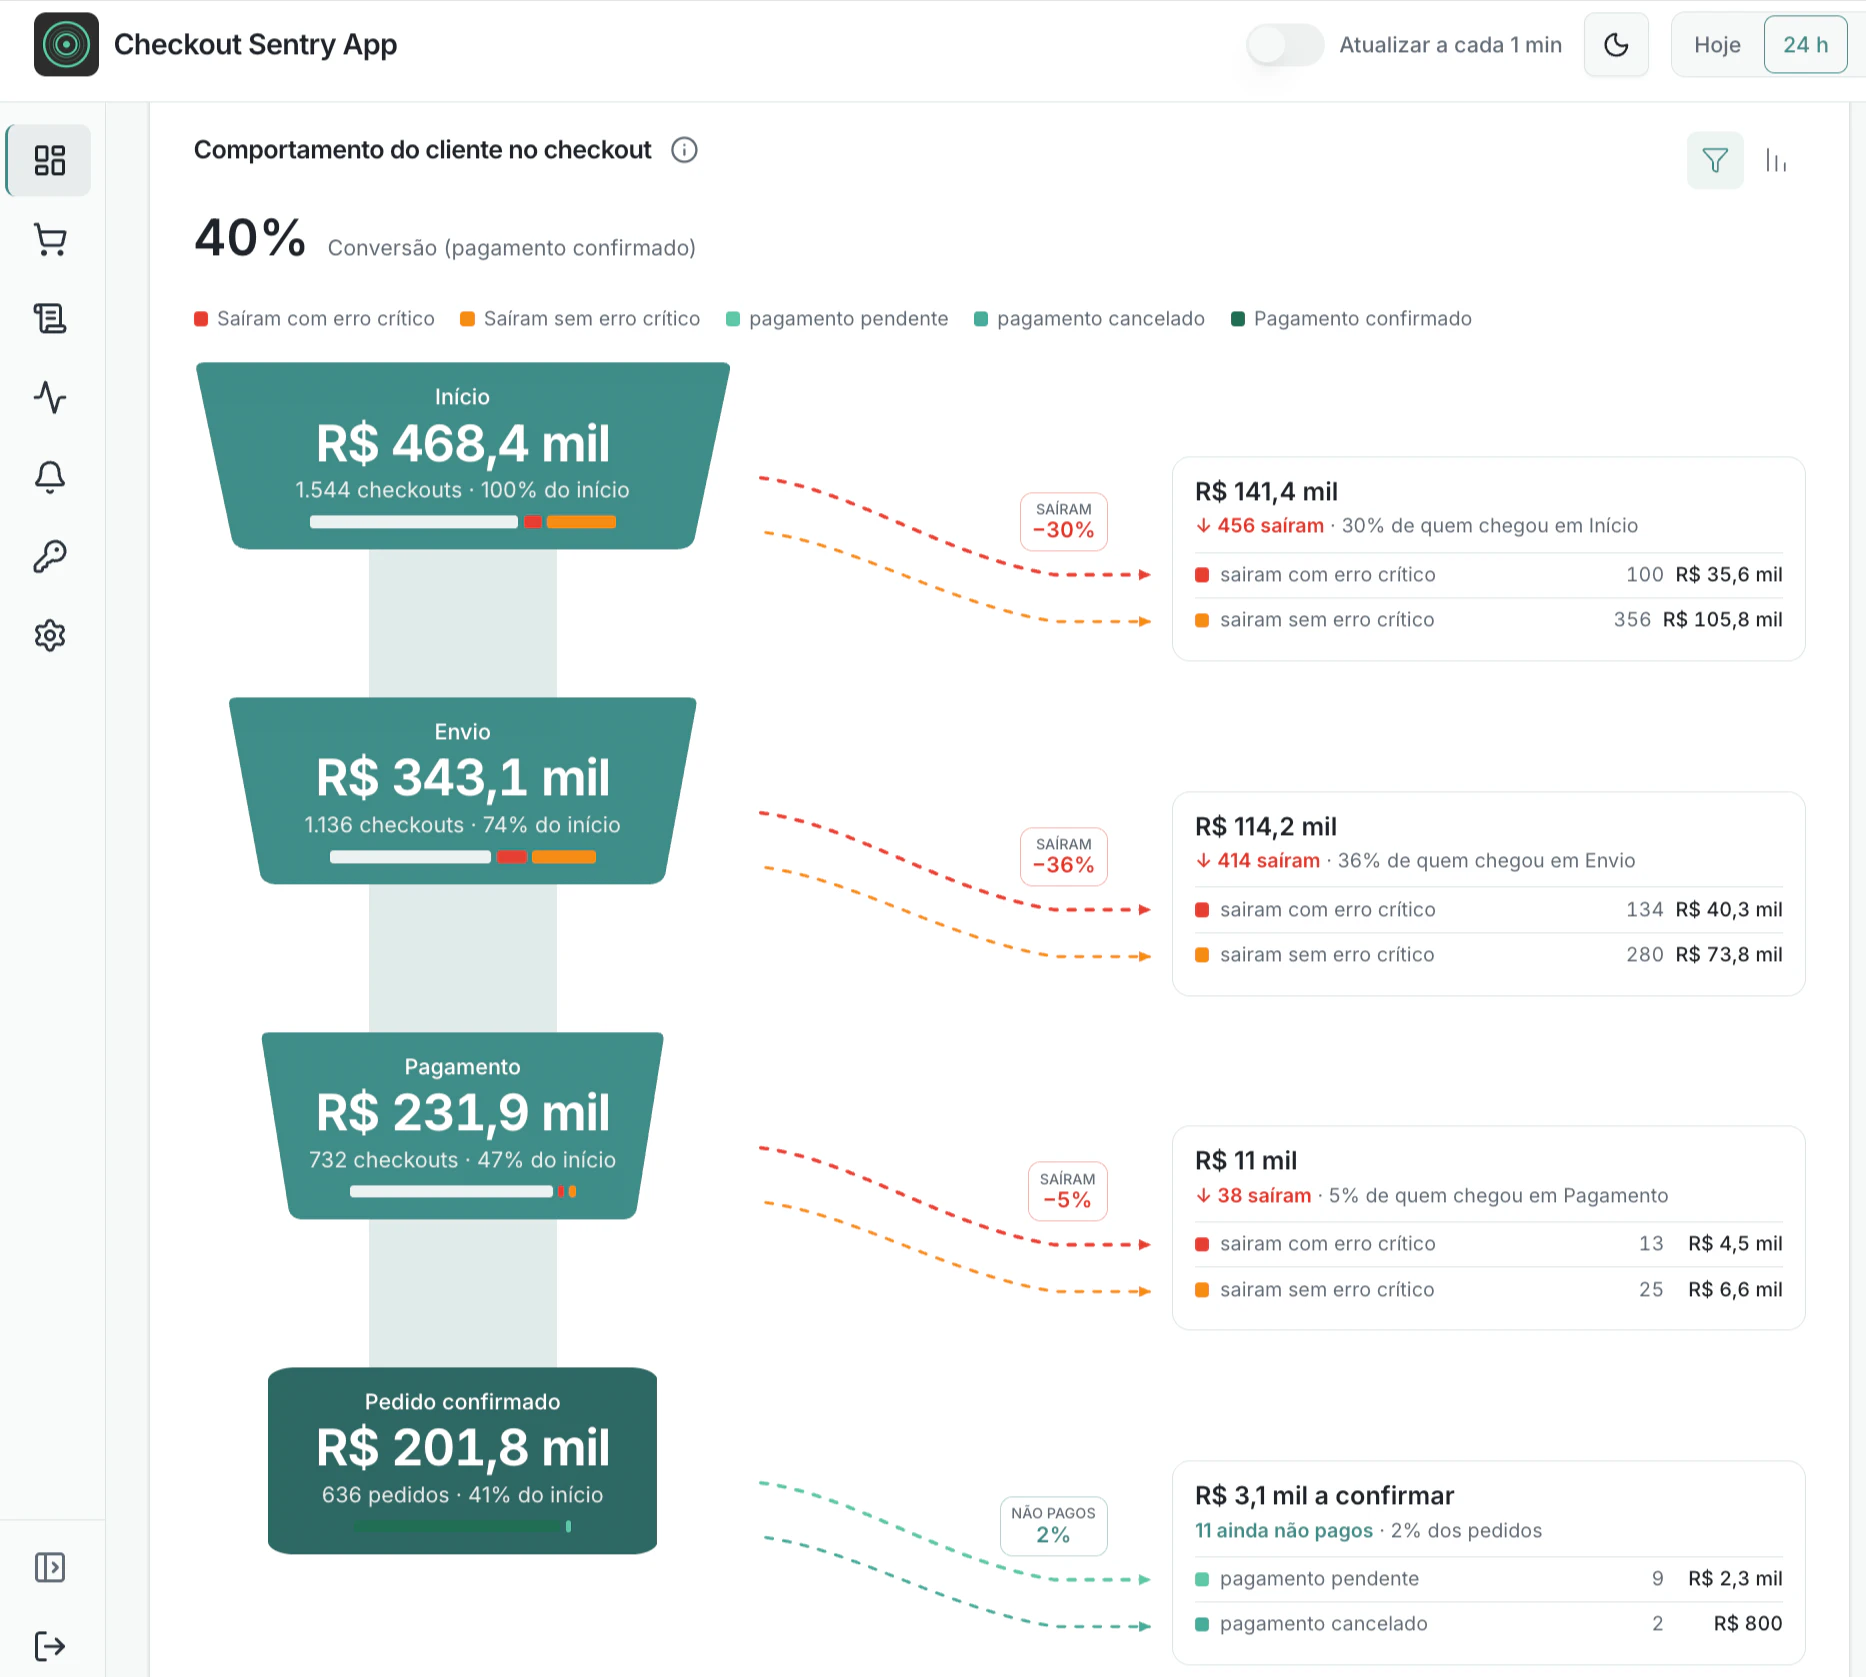The image size is (1866, 1677).
Task: Click the Início funnel stage block
Action: (x=463, y=456)
